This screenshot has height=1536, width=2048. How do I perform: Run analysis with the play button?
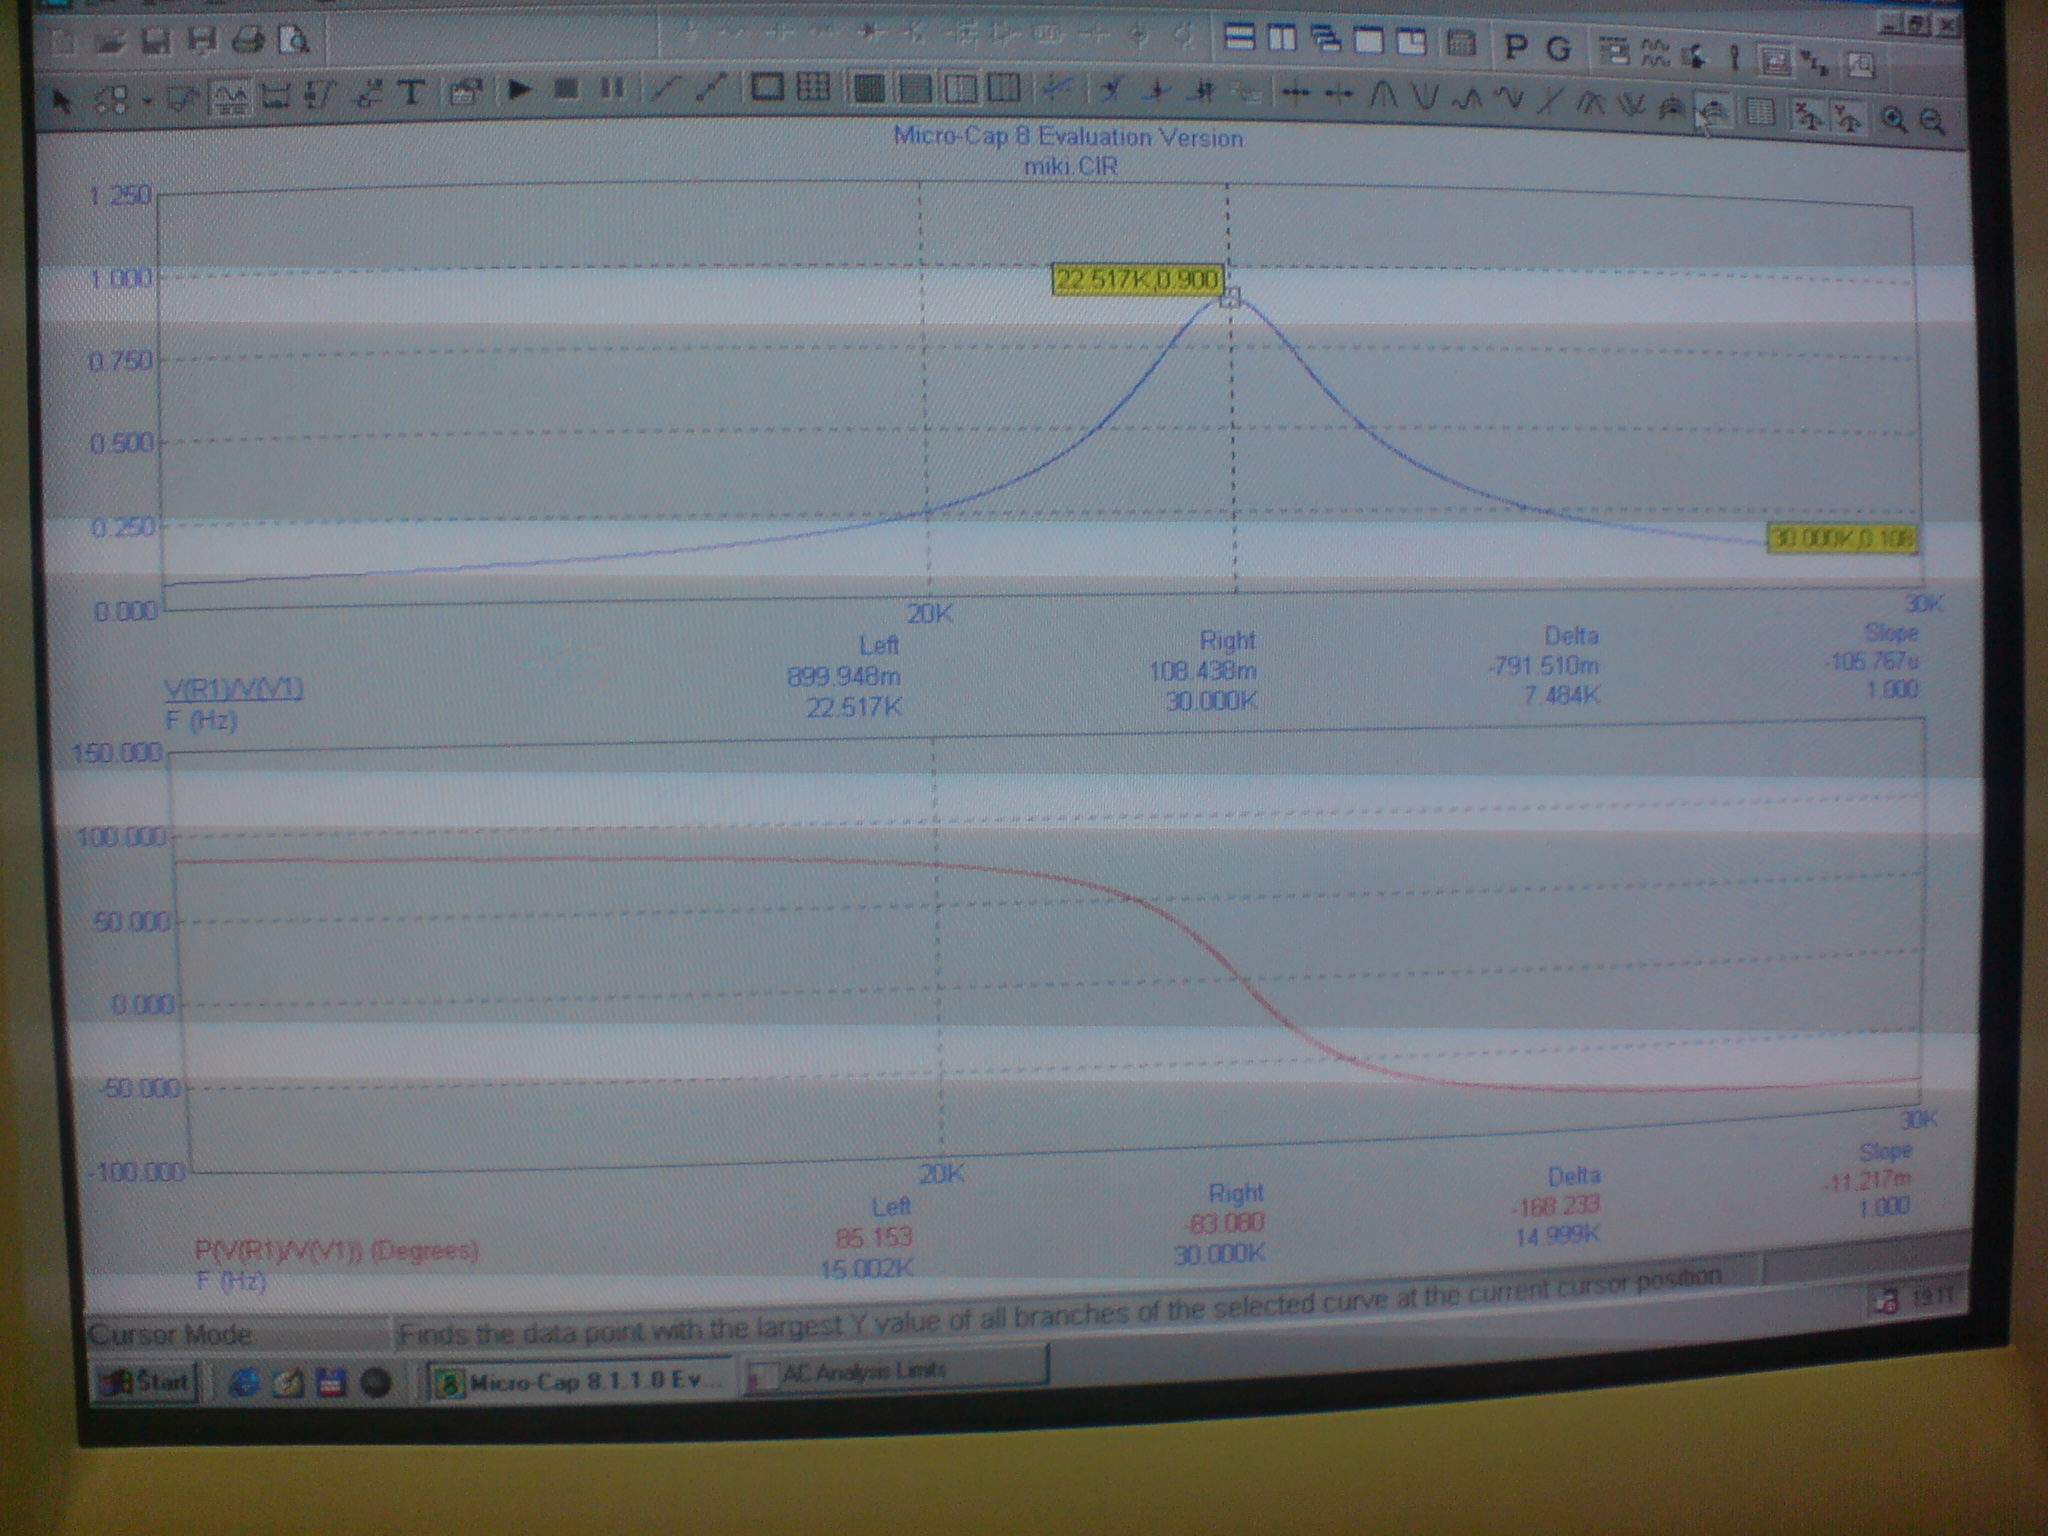click(x=519, y=90)
